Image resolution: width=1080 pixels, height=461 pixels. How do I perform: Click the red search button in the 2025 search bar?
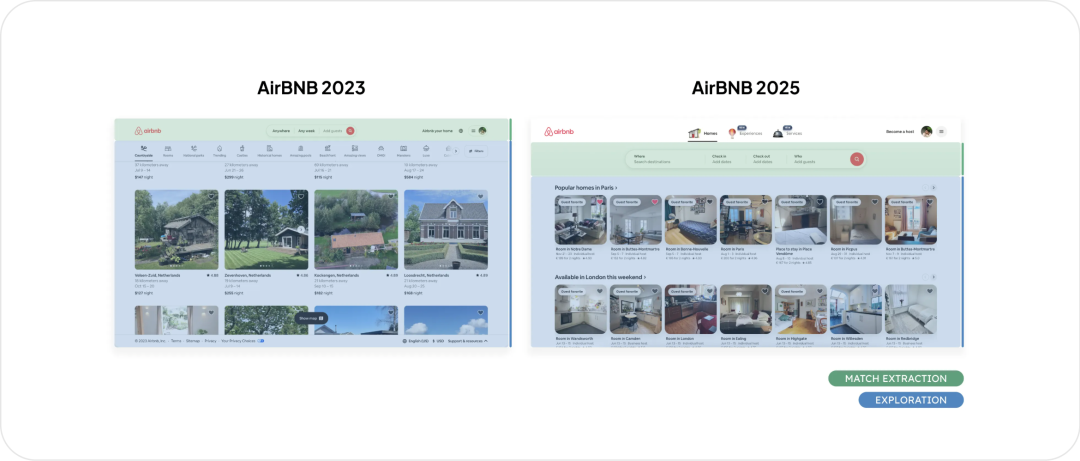[857, 159]
